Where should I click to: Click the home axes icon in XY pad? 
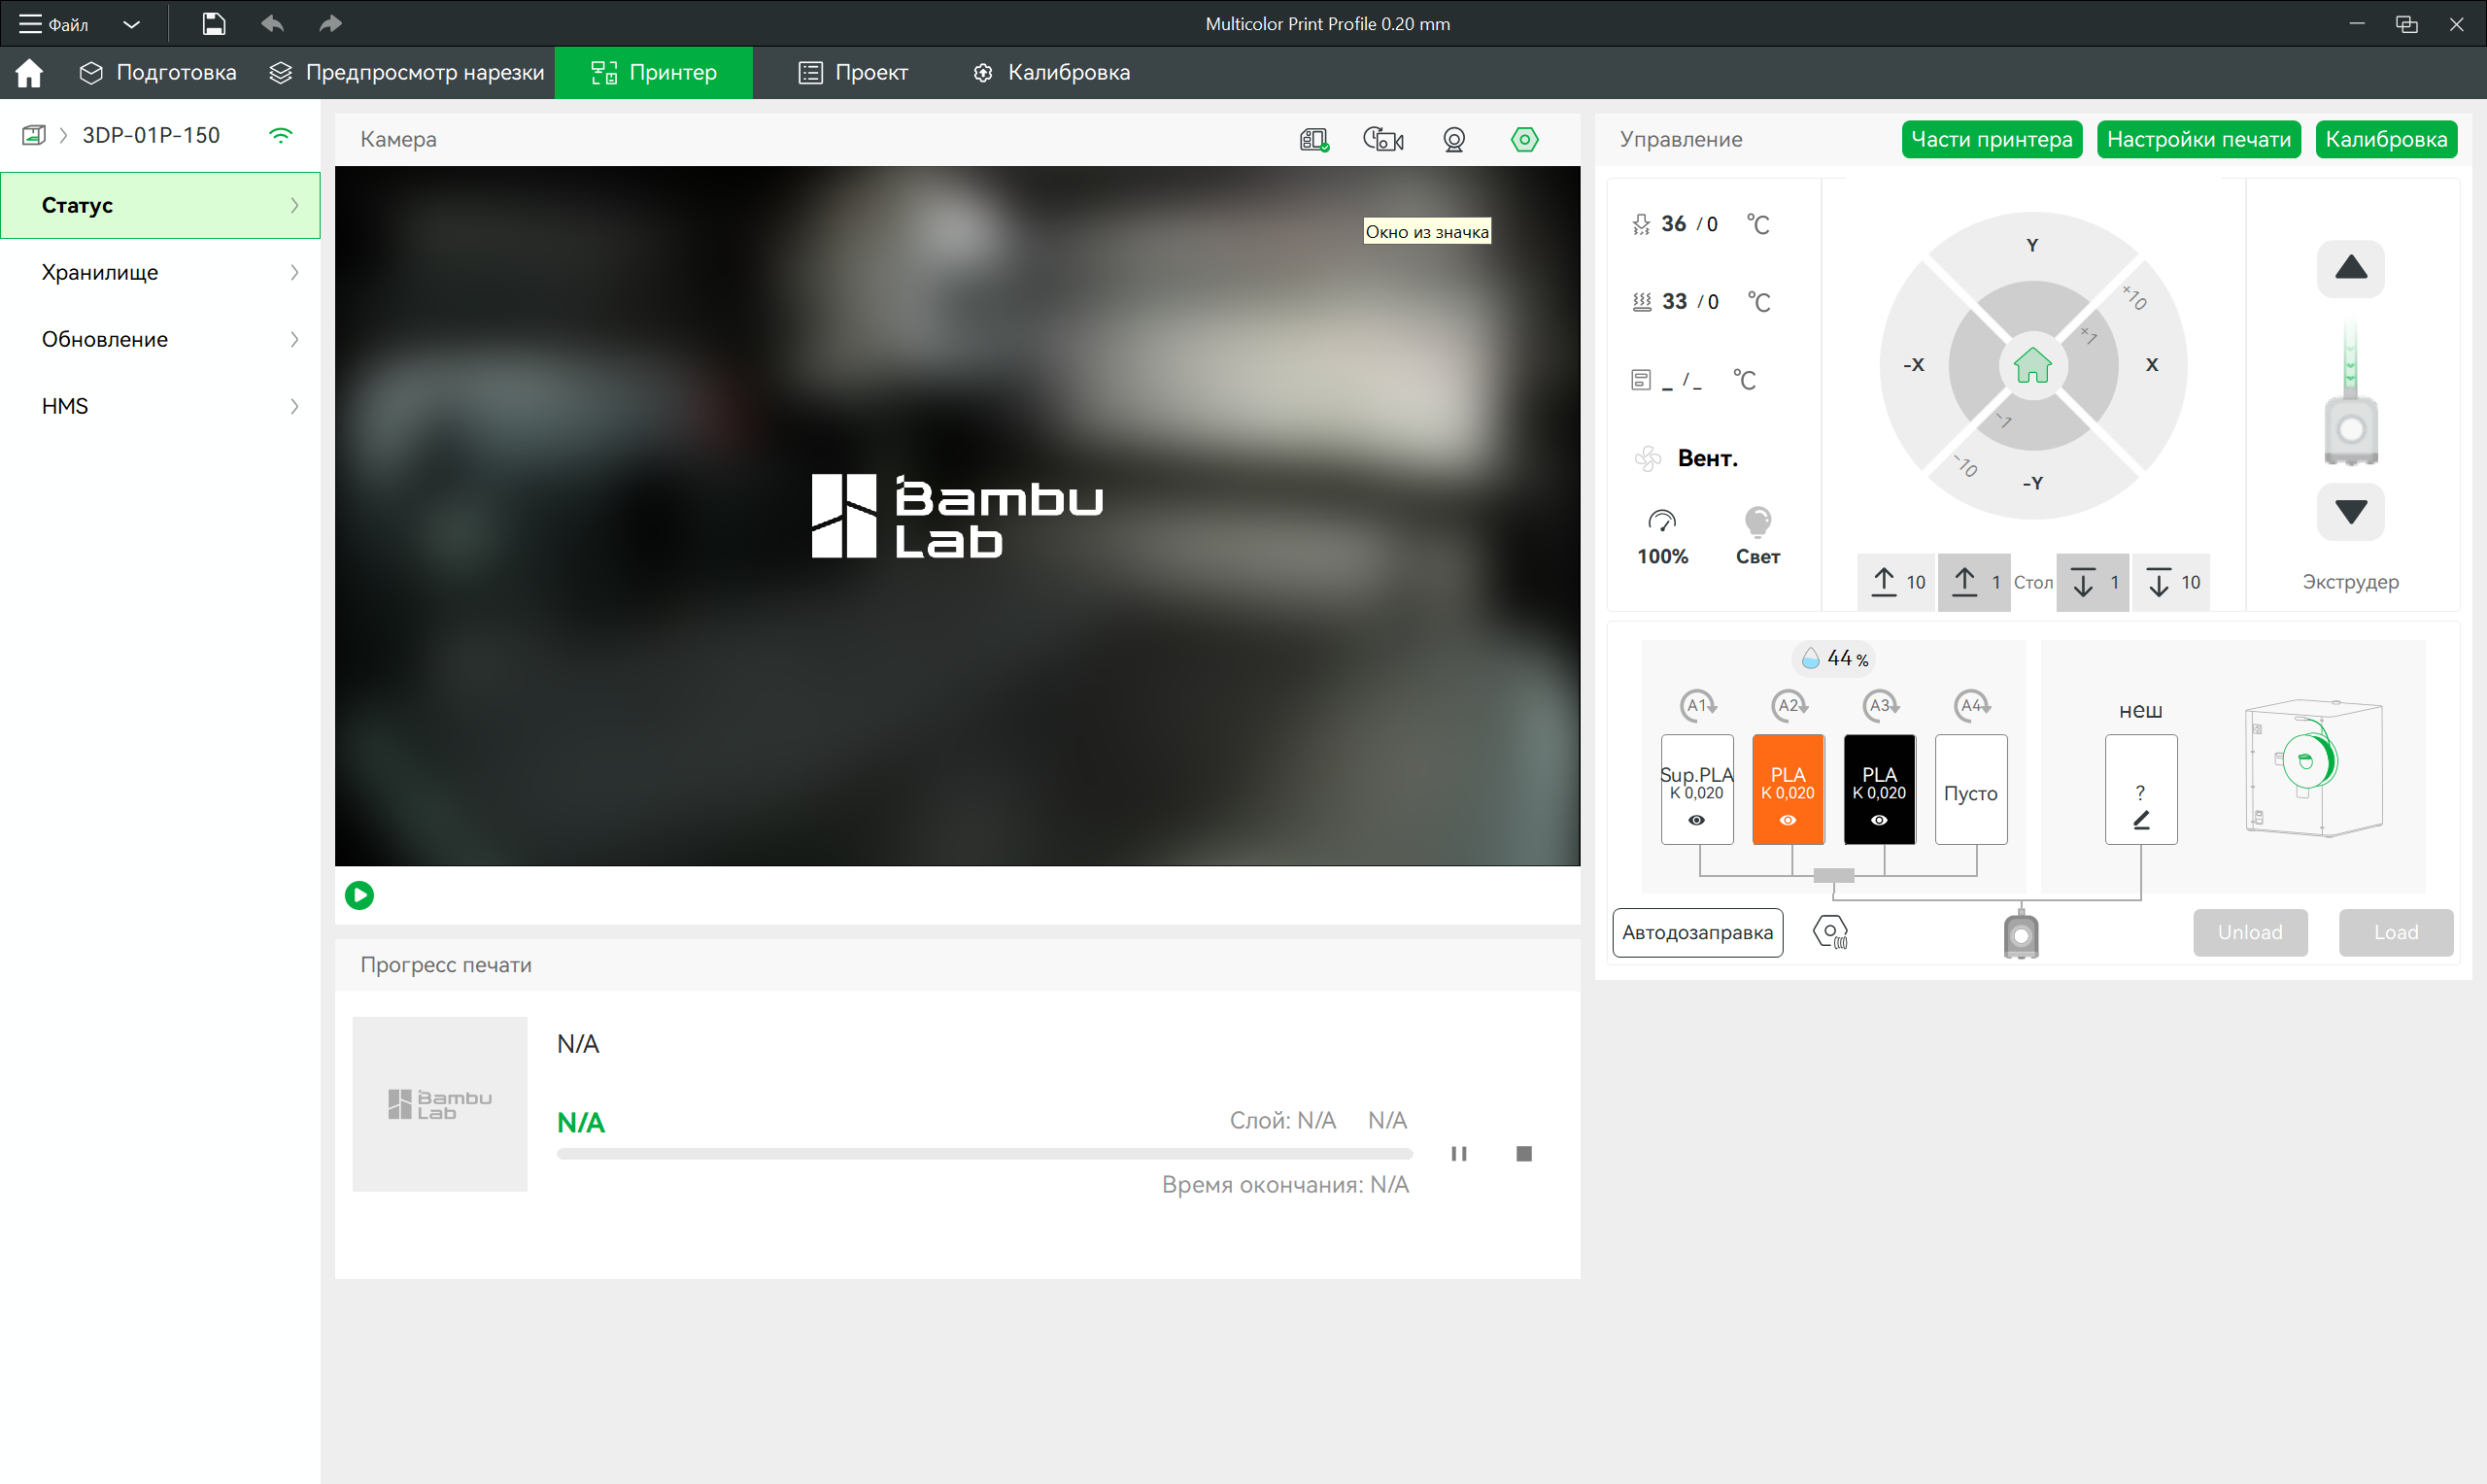tap(2032, 366)
